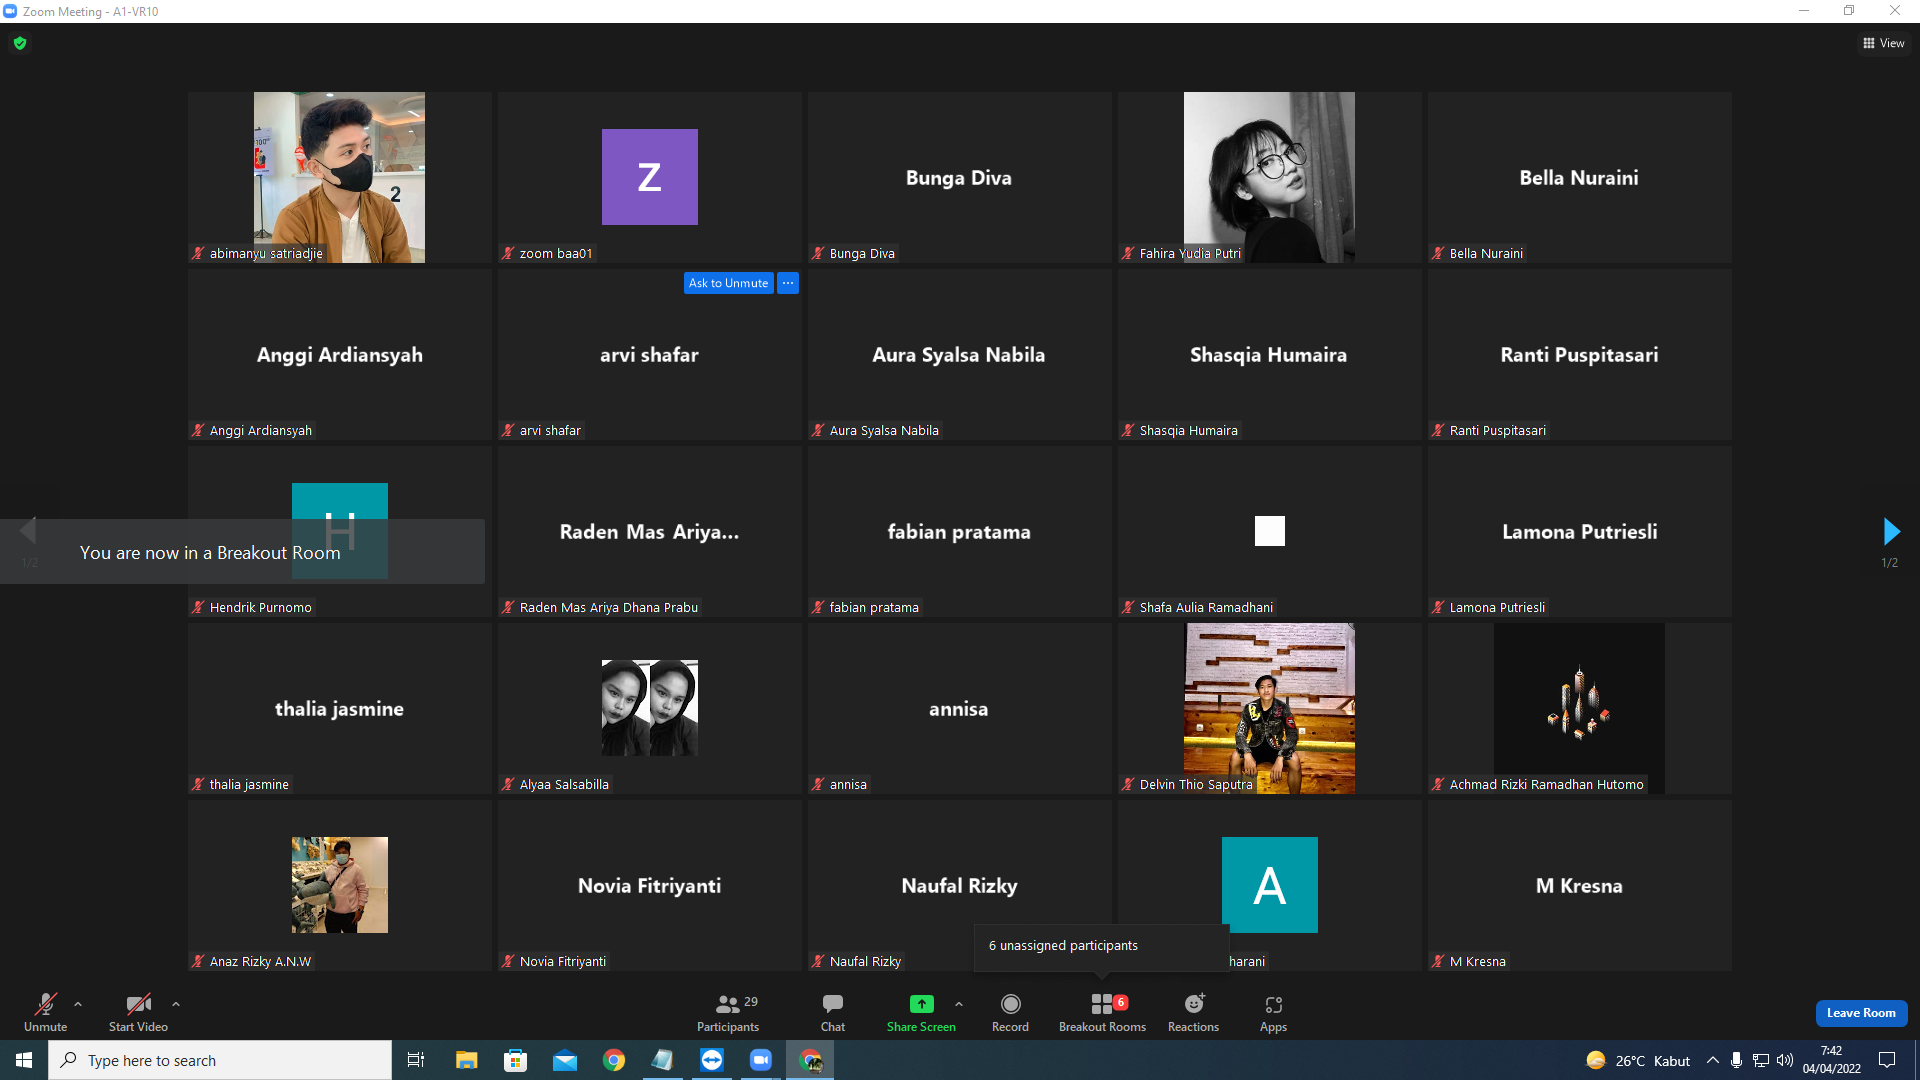Open the Participants panel
Screen dimensions: 1920x1080
point(728,1012)
